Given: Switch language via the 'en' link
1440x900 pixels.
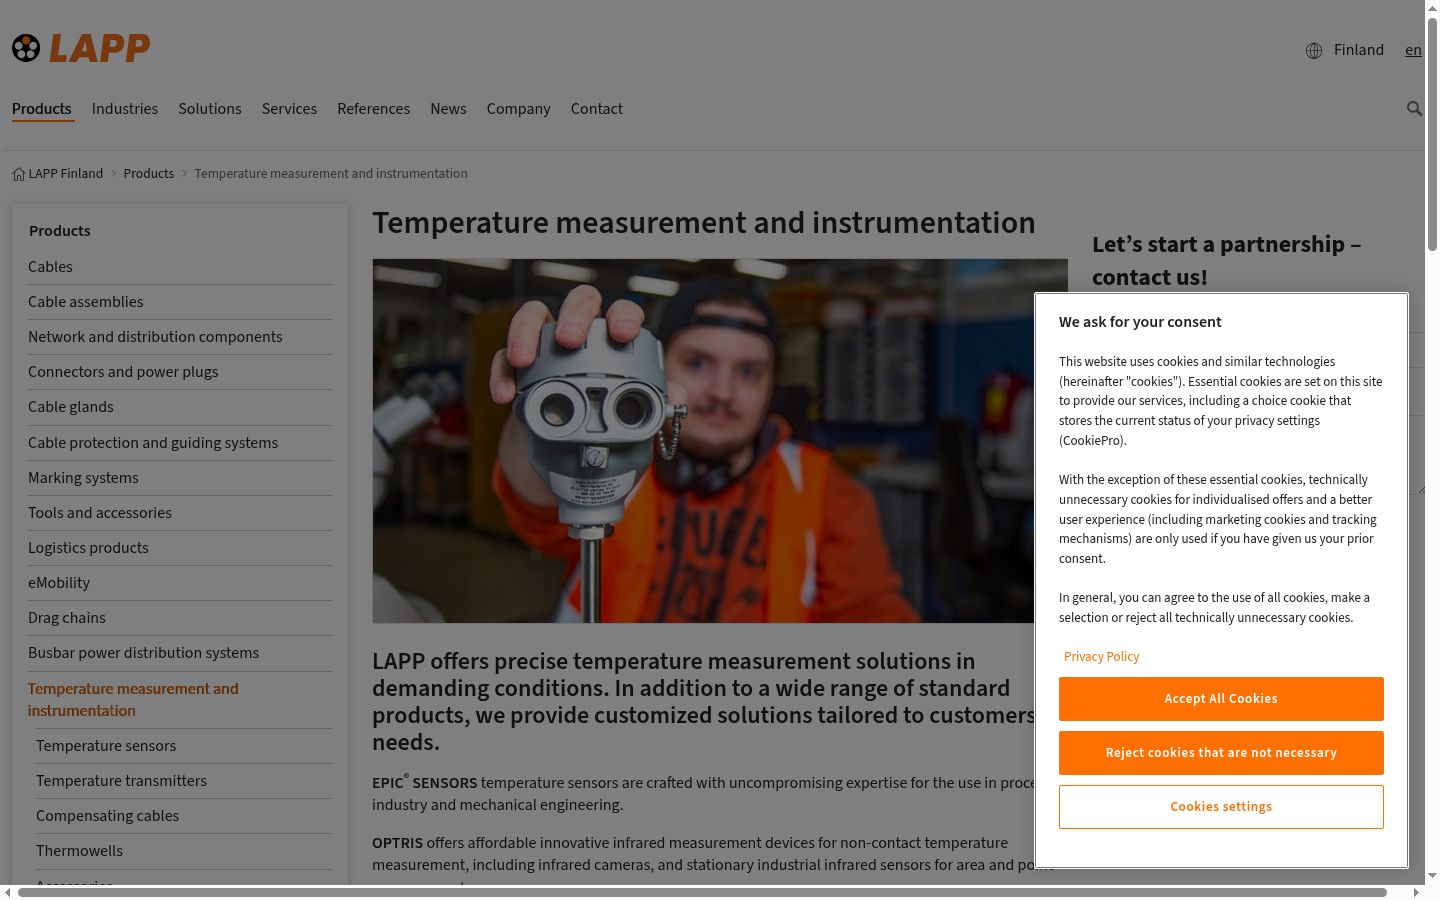Looking at the screenshot, I should click(x=1413, y=50).
